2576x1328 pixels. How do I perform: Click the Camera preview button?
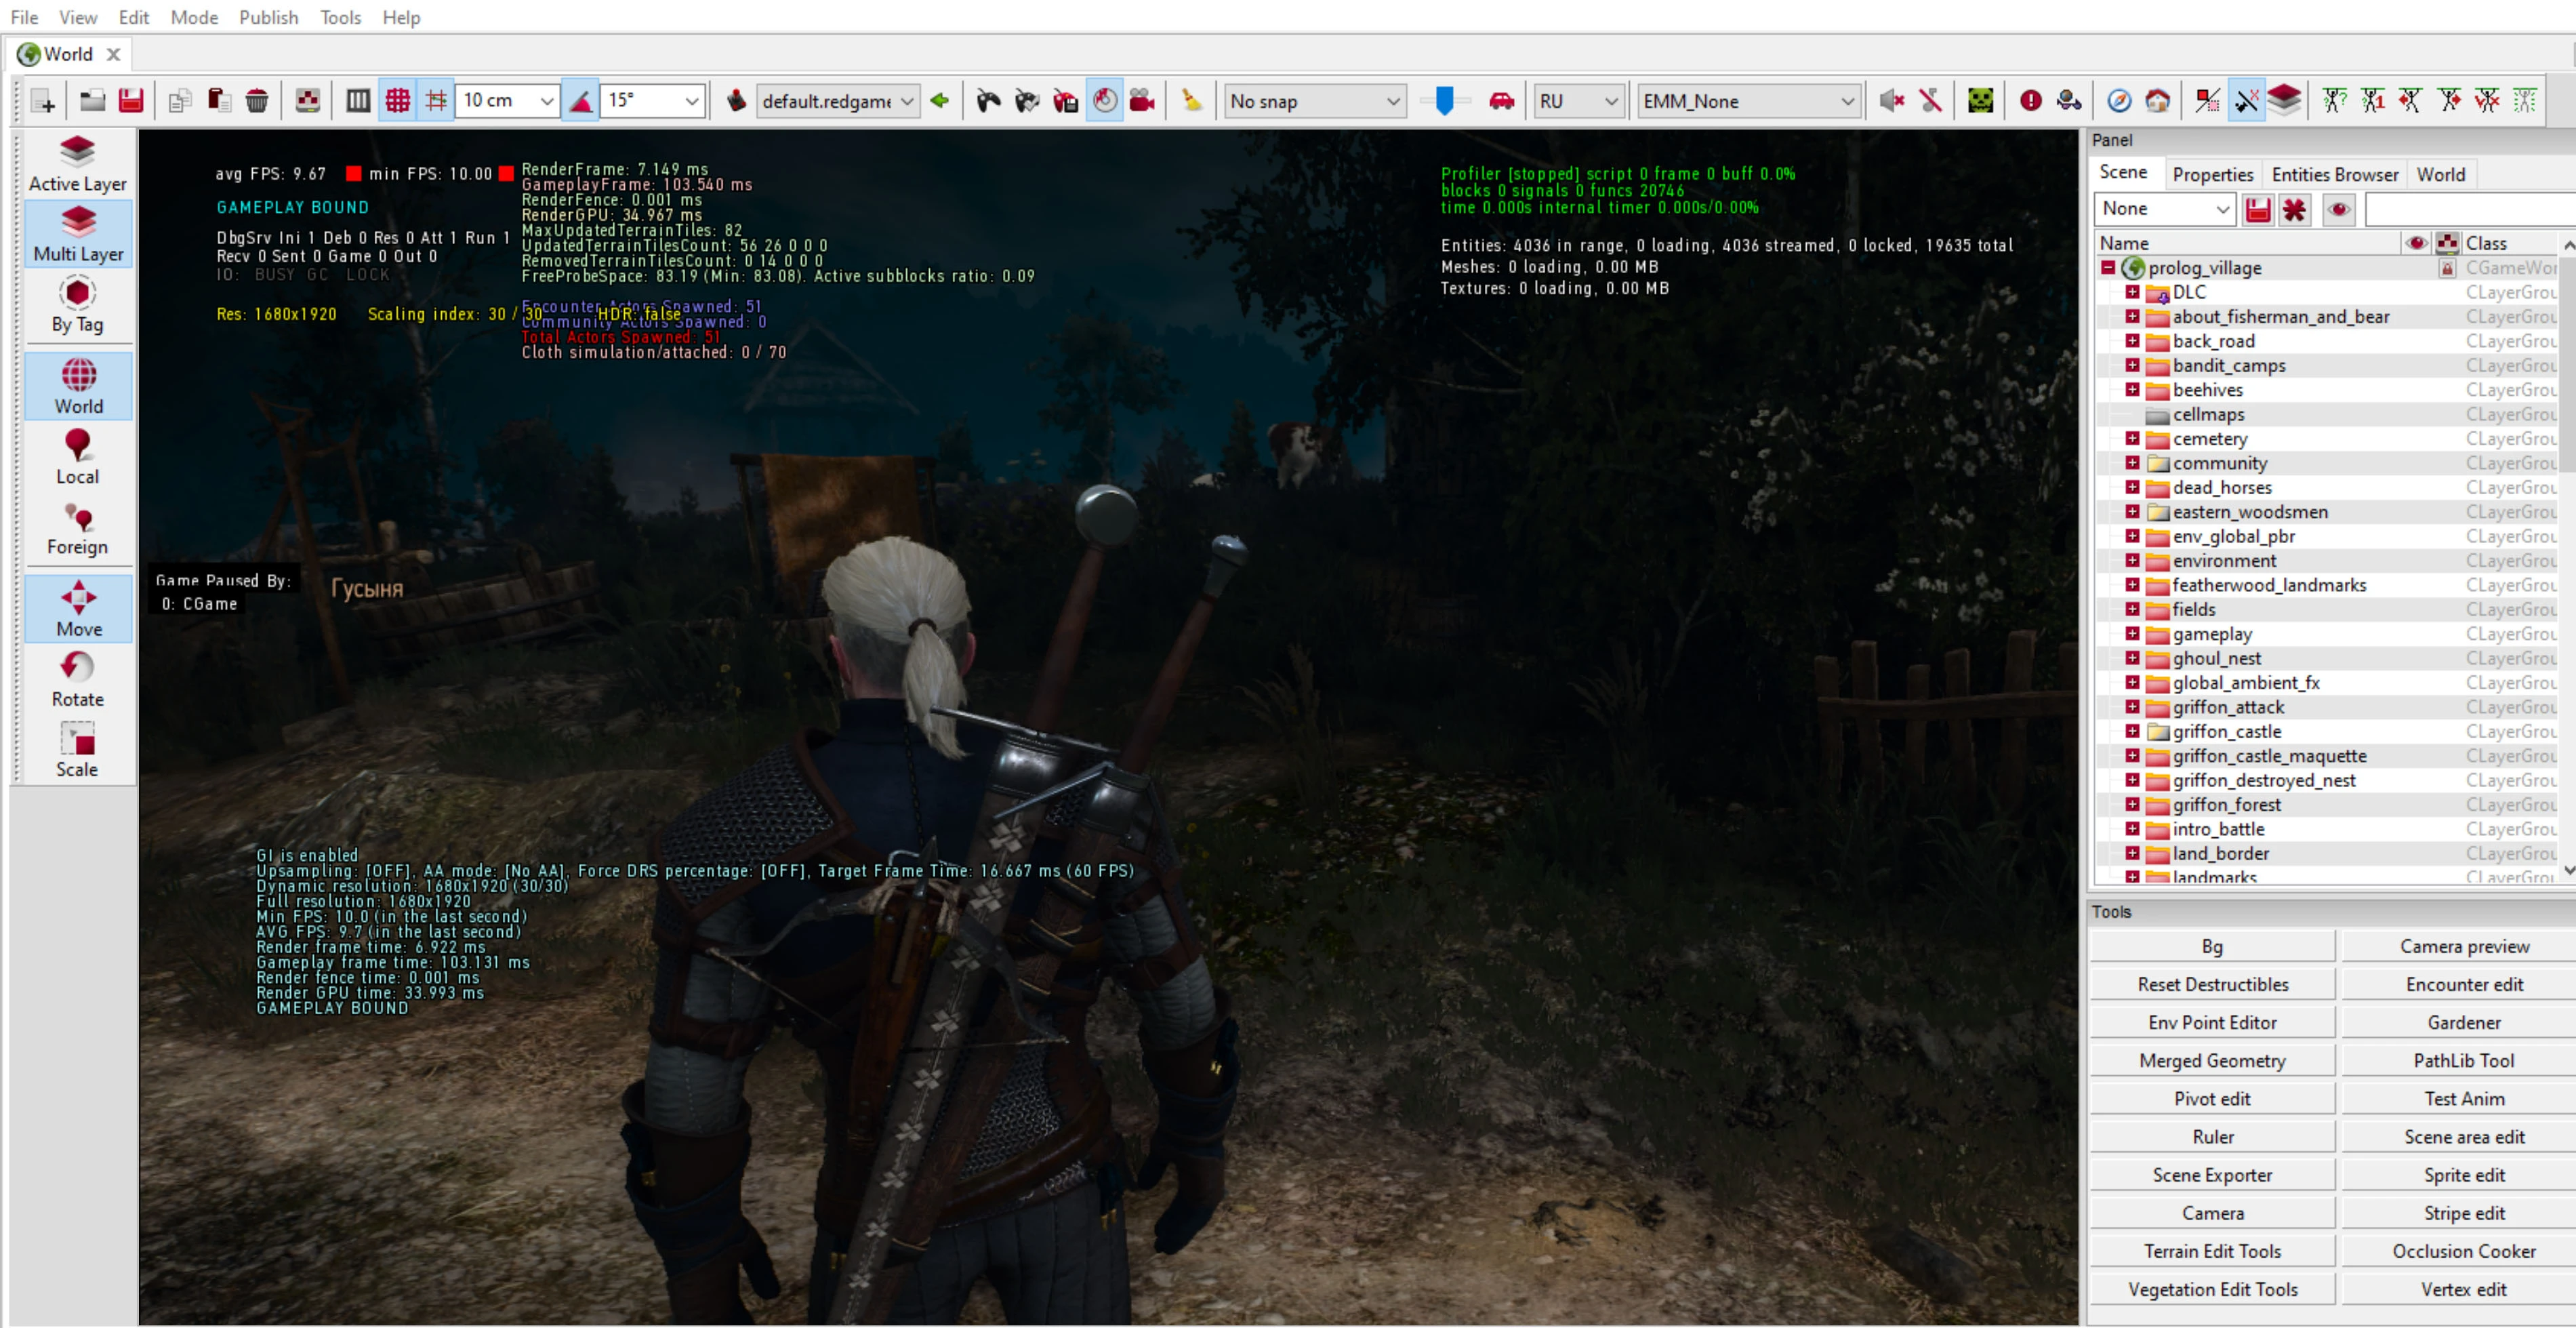click(x=2463, y=946)
